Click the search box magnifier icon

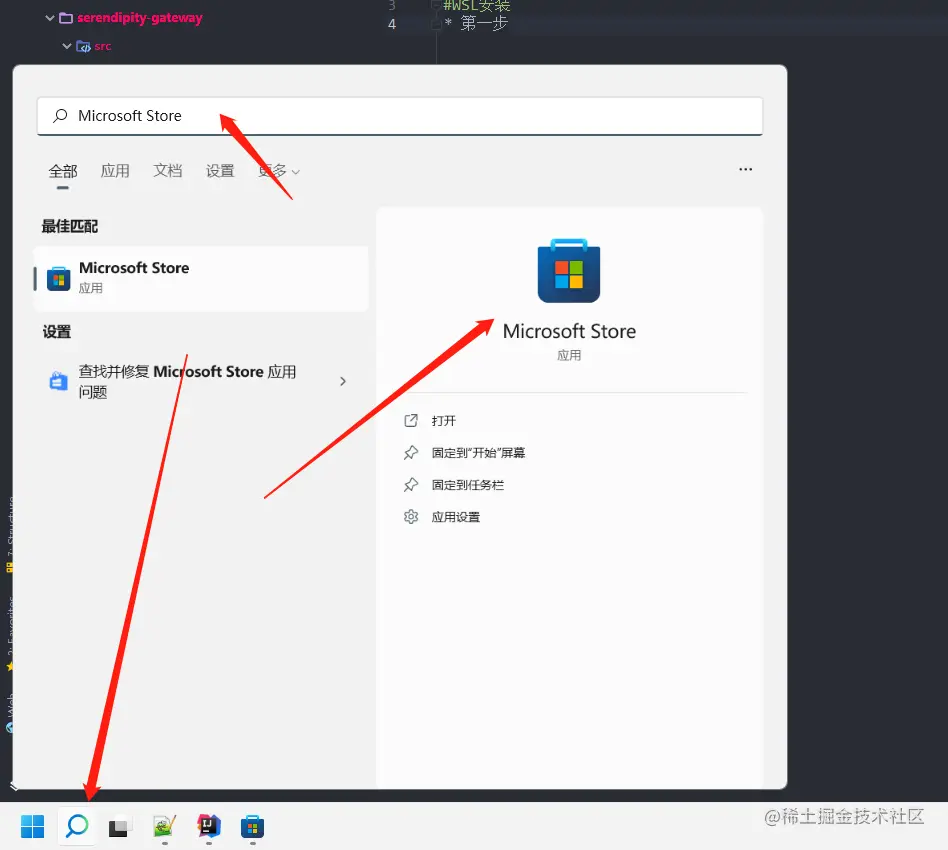point(60,115)
